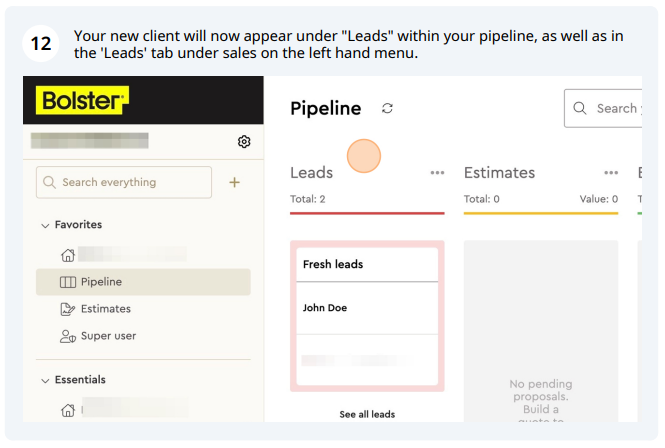
Task: Click the home icon under Essentials
Action: click(68, 410)
